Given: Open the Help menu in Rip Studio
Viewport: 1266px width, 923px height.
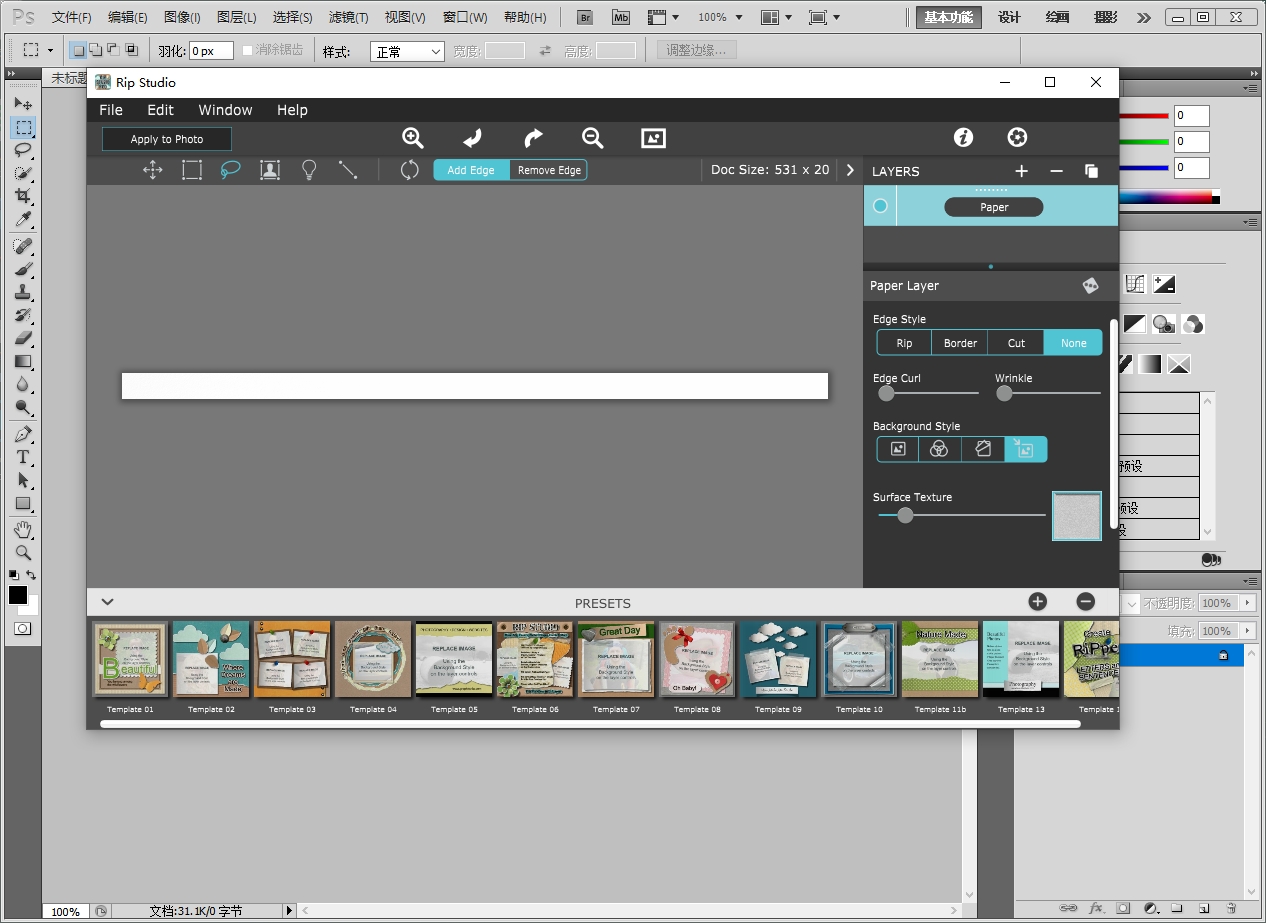Looking at the screenshot, I should pos(292,110).
